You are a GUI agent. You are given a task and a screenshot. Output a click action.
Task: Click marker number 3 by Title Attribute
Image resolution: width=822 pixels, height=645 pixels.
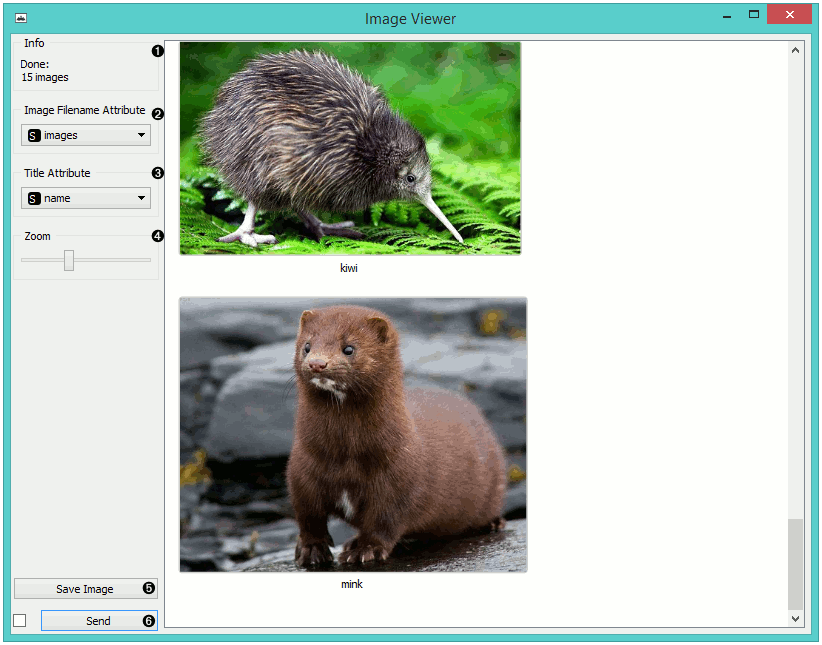coord(157,173)
